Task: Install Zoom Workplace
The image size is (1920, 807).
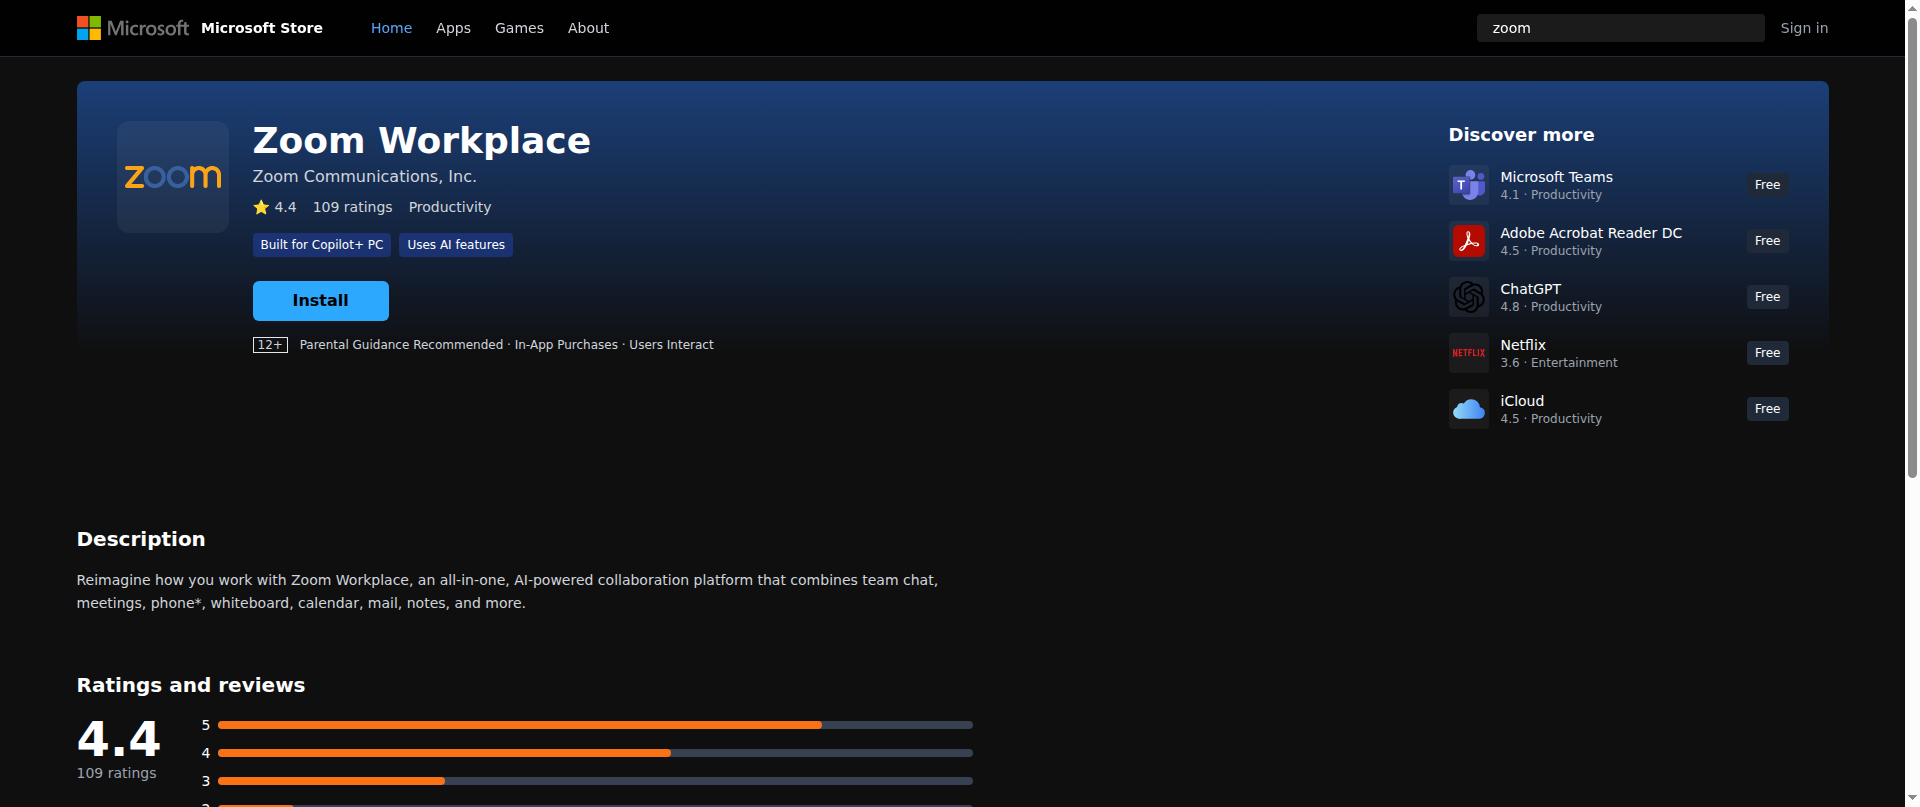Action: click(321, 301)
